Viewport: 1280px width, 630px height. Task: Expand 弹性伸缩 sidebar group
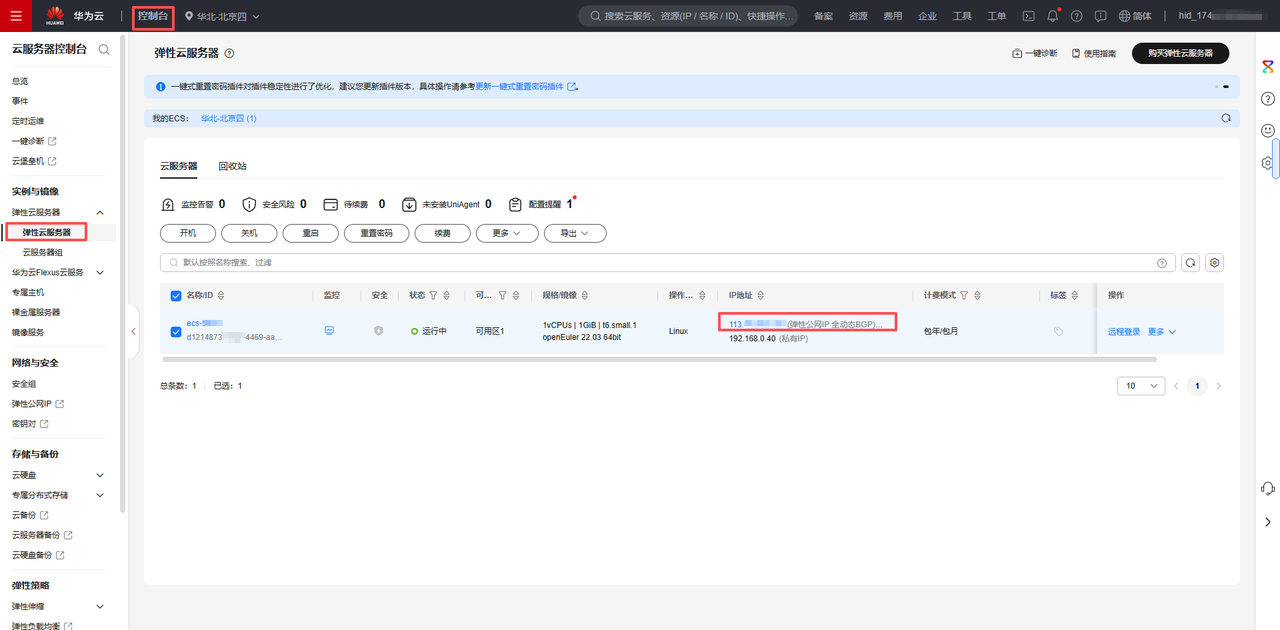click(x=100, y=606)
